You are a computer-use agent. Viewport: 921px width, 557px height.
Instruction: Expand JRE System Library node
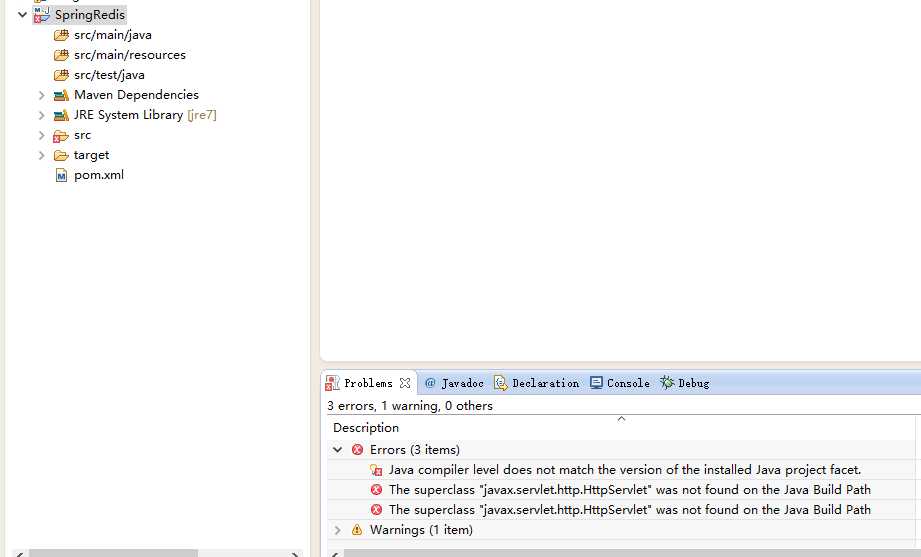click(x=41, y=115)
